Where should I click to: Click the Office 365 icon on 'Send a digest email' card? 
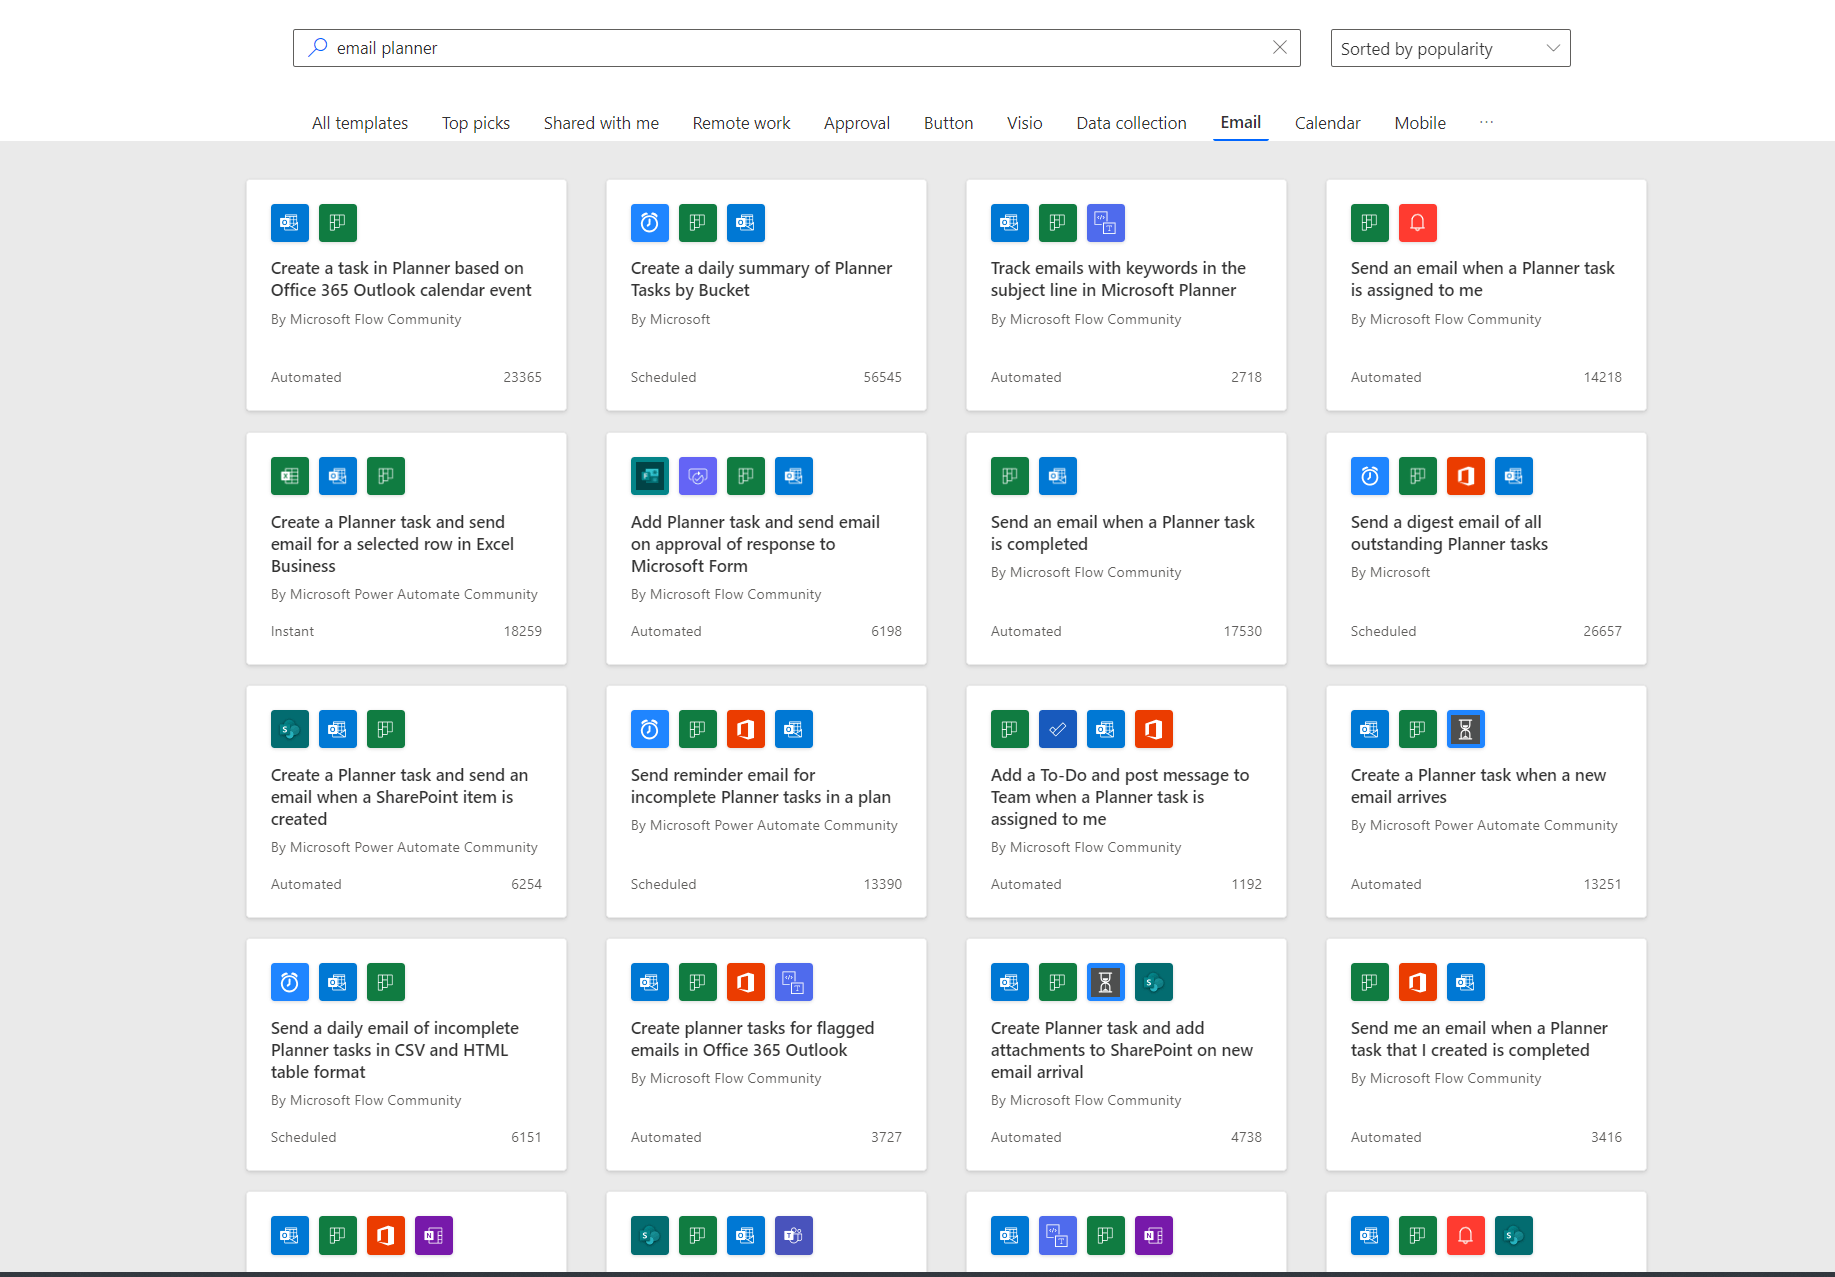pos(1466,476)
